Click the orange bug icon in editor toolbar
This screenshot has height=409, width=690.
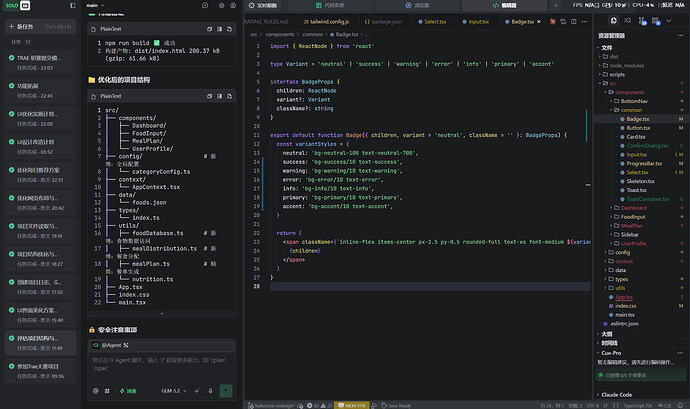click(x=553, y=22)
